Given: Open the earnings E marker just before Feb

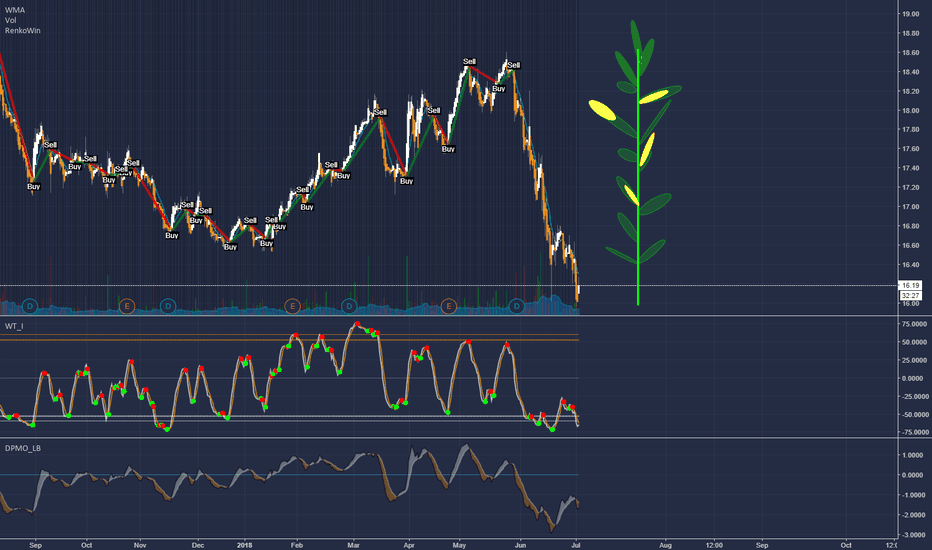Looking at the screenshot, I should click(292, 306).
